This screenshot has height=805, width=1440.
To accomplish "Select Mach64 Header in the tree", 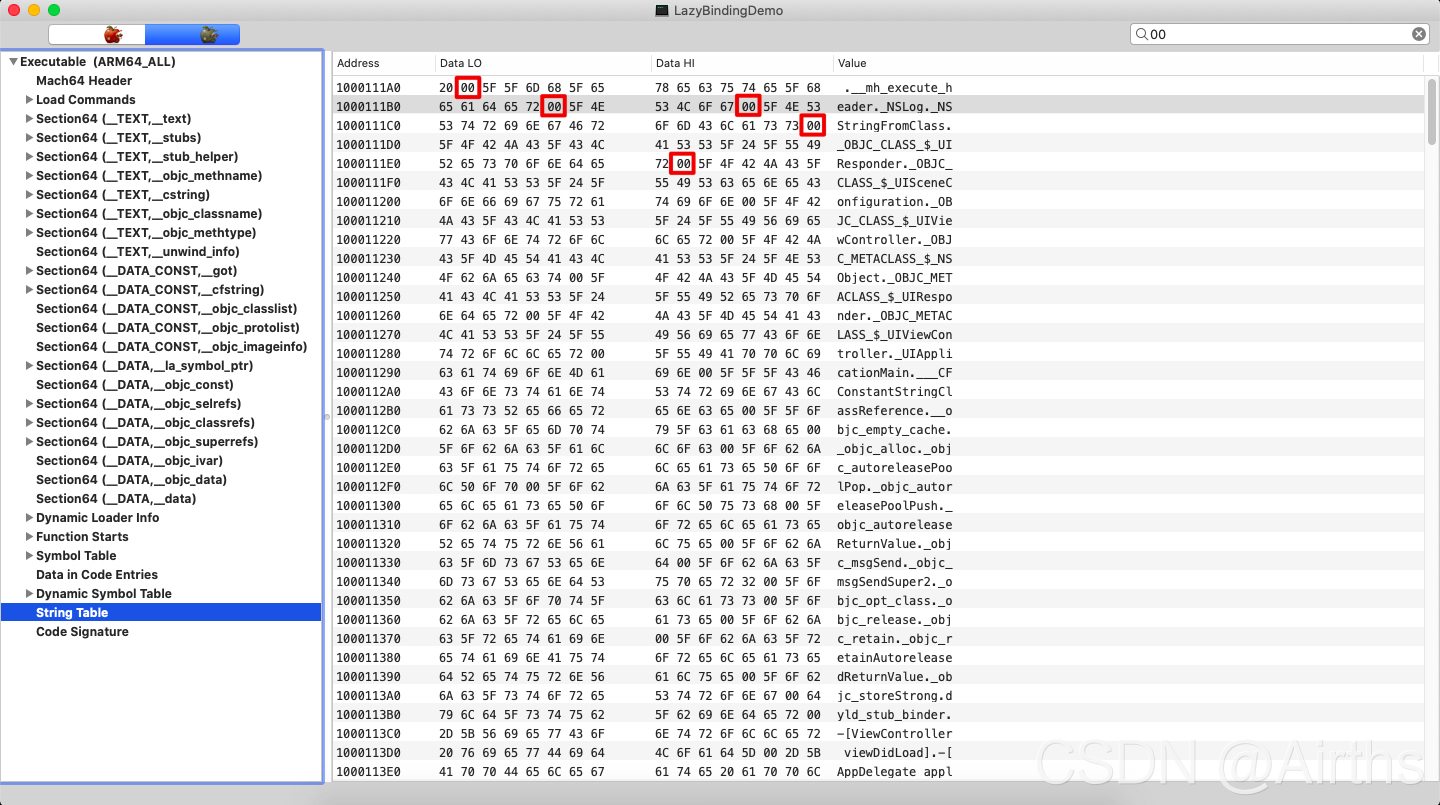I will coord(84,81).
